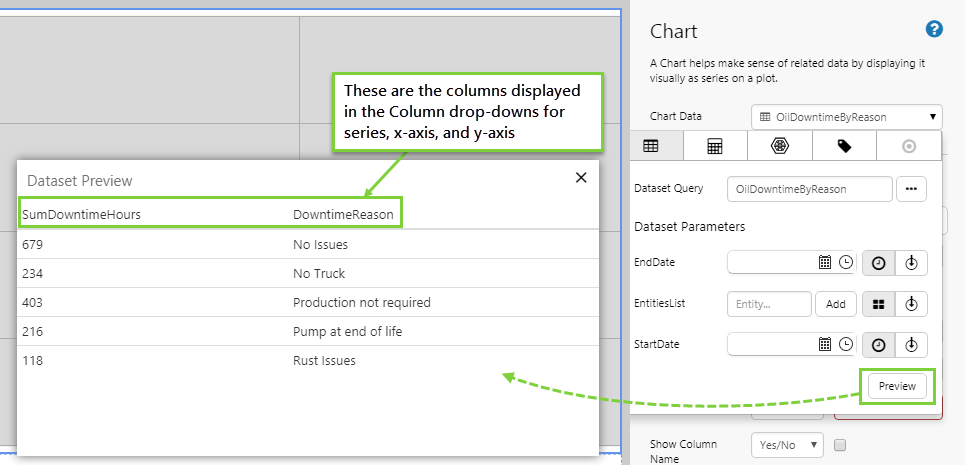This screenshot has height=465, width=965.
Task: Click the EntitiesList entity input field
Action: click(769, 304)
